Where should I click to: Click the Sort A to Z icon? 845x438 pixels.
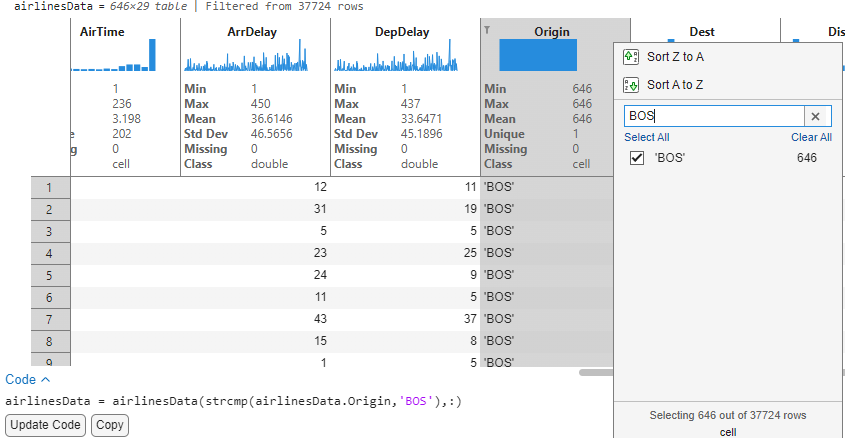click(631, 85)
